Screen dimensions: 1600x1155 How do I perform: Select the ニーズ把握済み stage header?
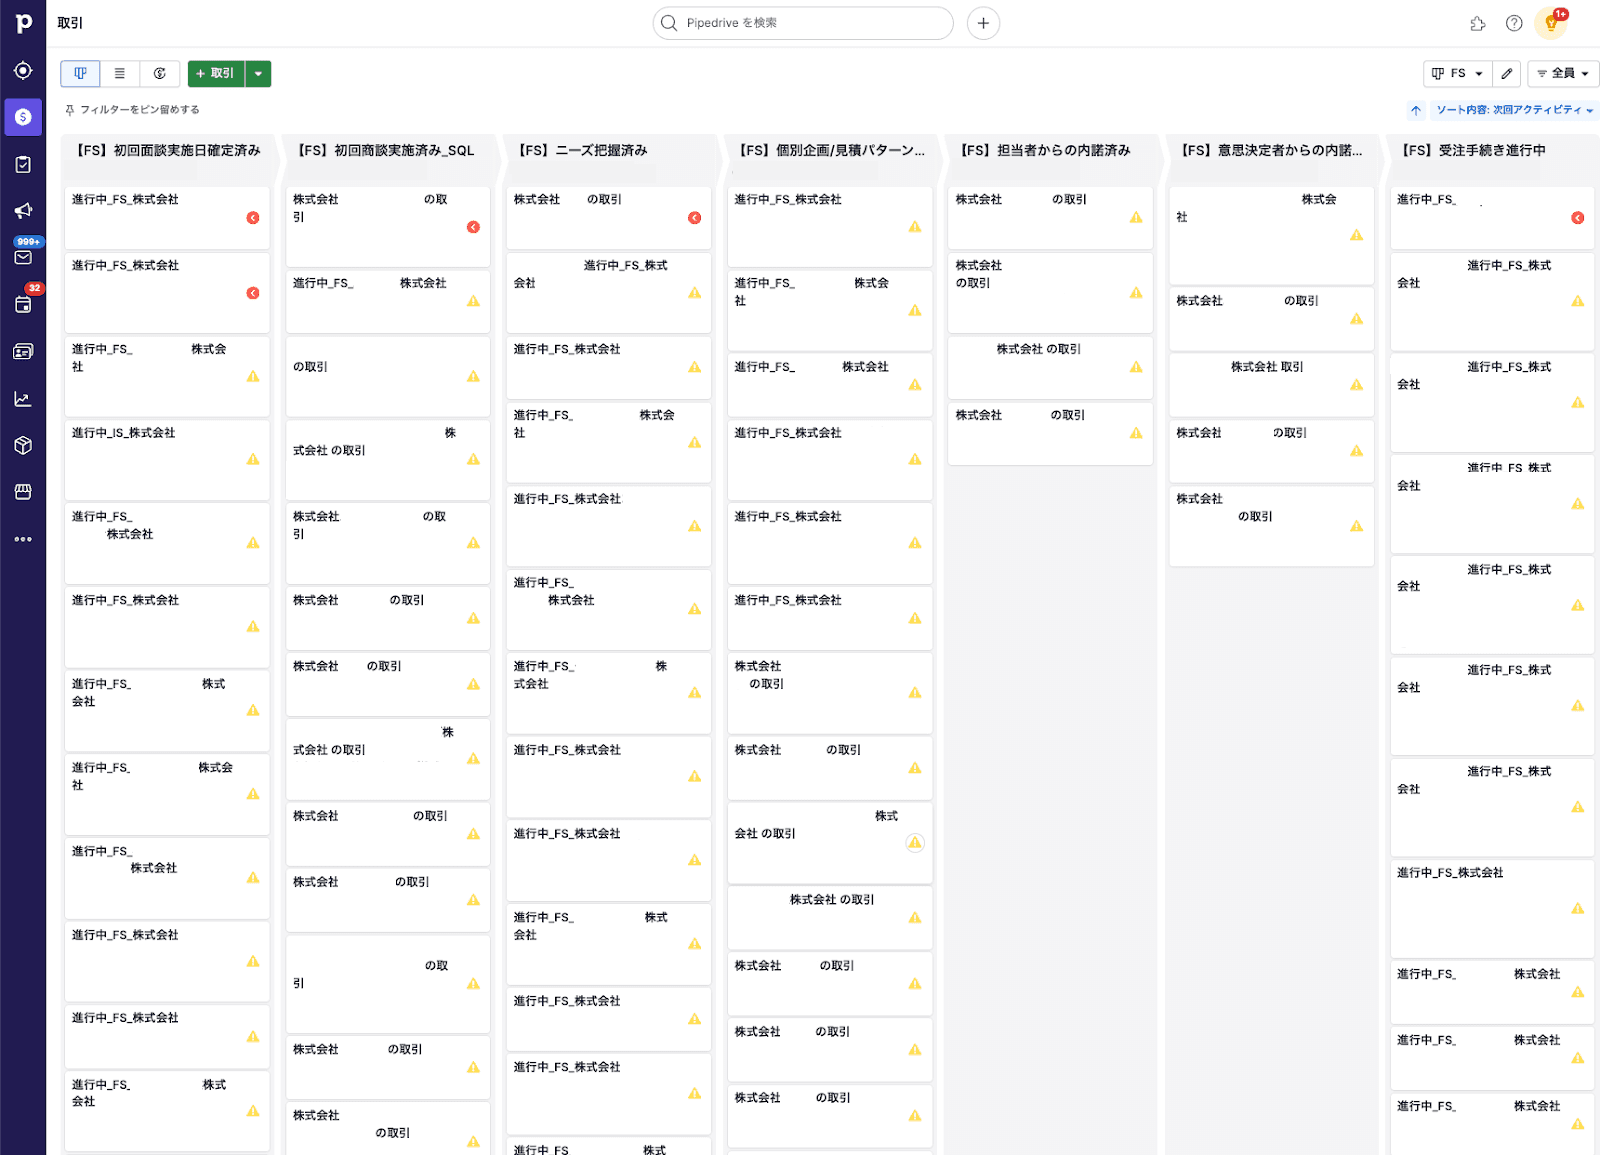[583, 150]
